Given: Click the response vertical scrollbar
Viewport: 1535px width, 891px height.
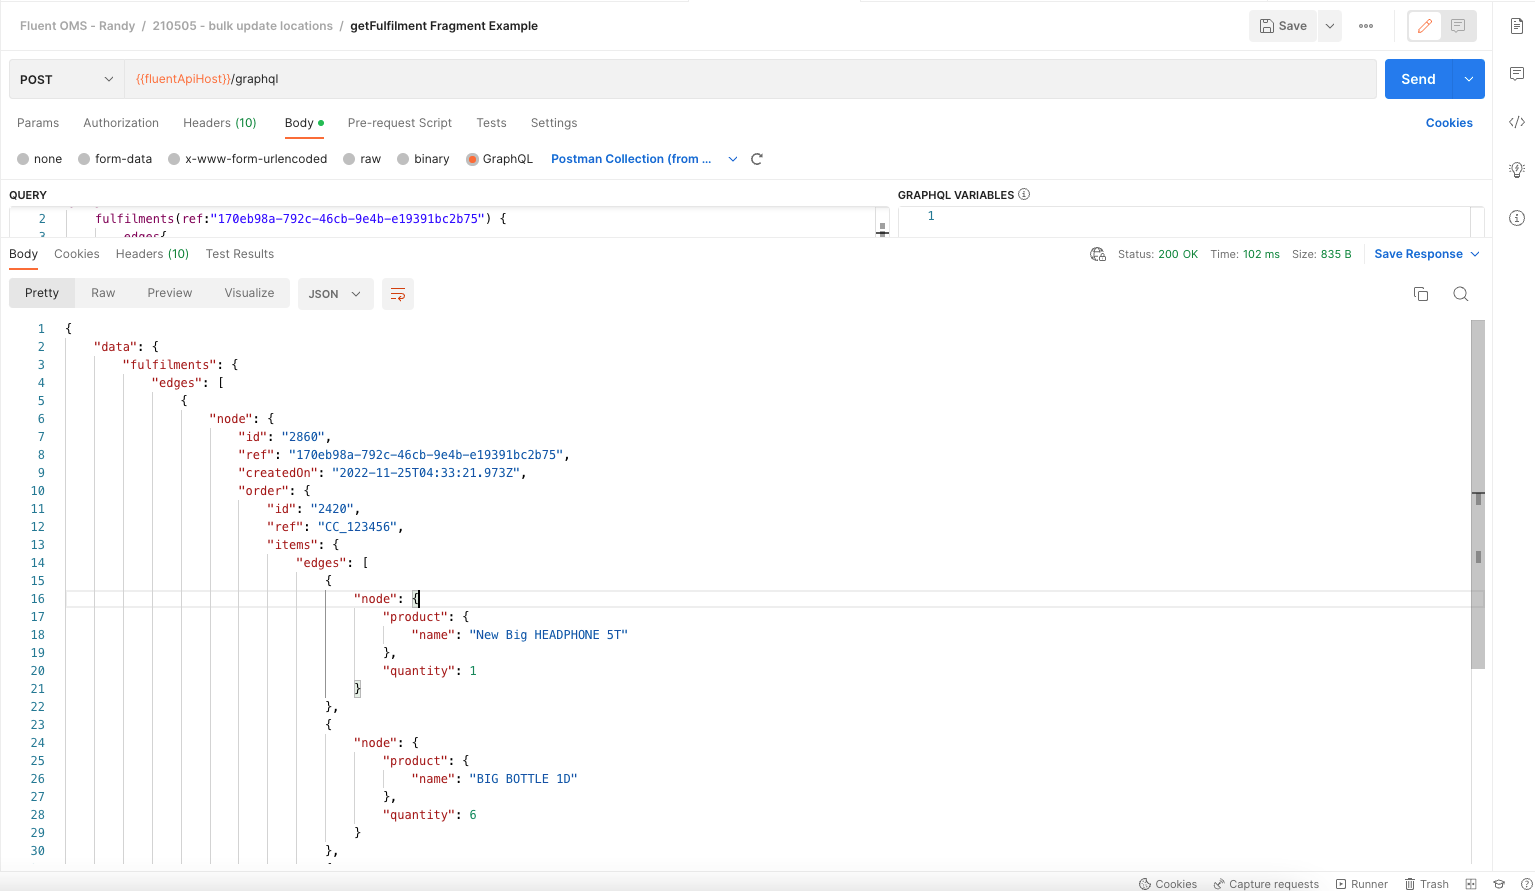Looking at the screenshot, I should pos(1477,494).
